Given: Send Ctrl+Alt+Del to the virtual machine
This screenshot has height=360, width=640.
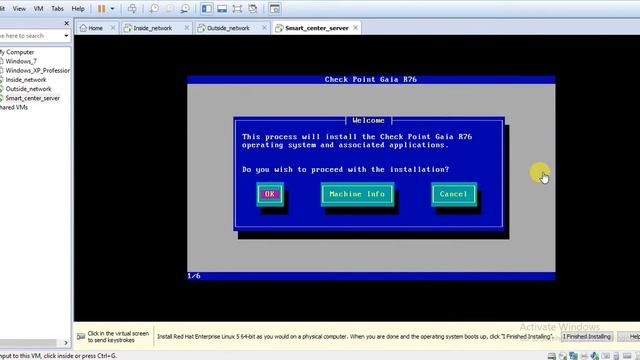Looking at the screenshot, I should [132, 9].
